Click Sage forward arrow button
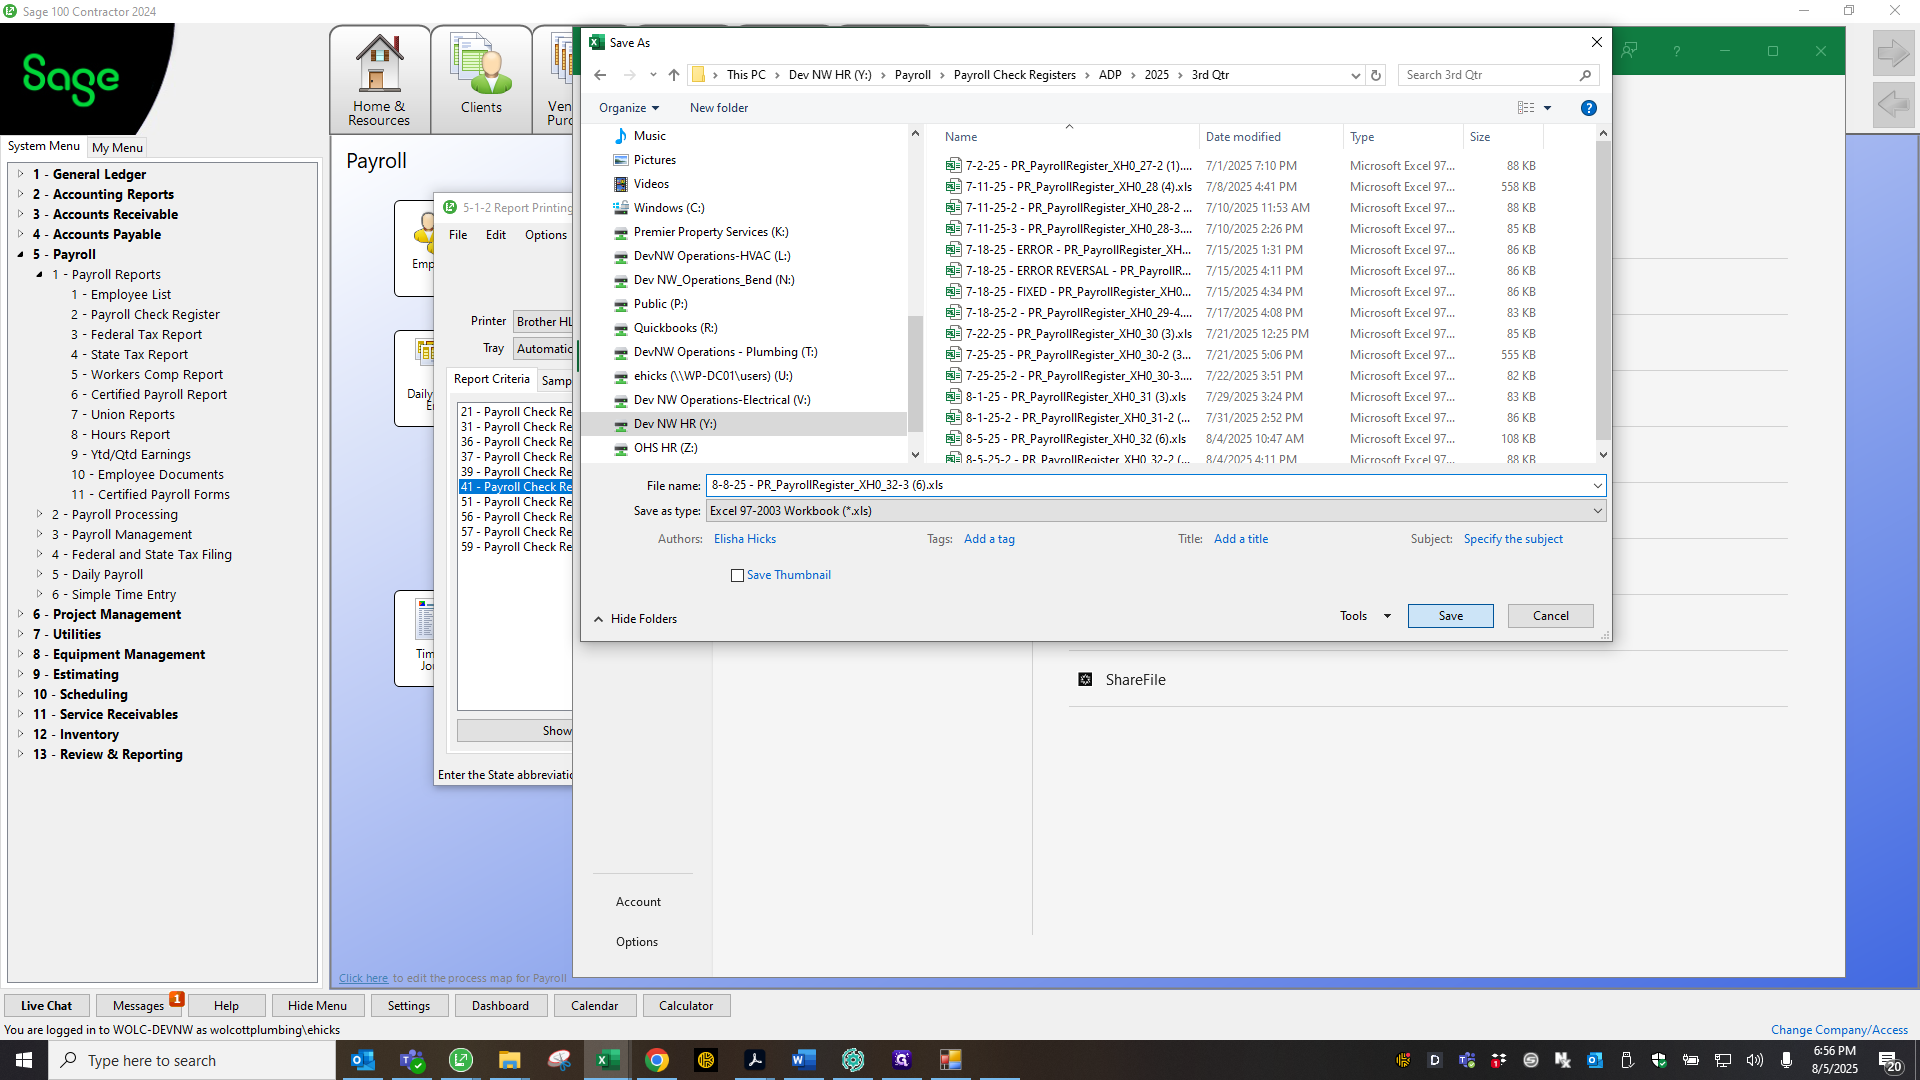The width and height of the screenshot is (1920, 1080). [1893, 53]
